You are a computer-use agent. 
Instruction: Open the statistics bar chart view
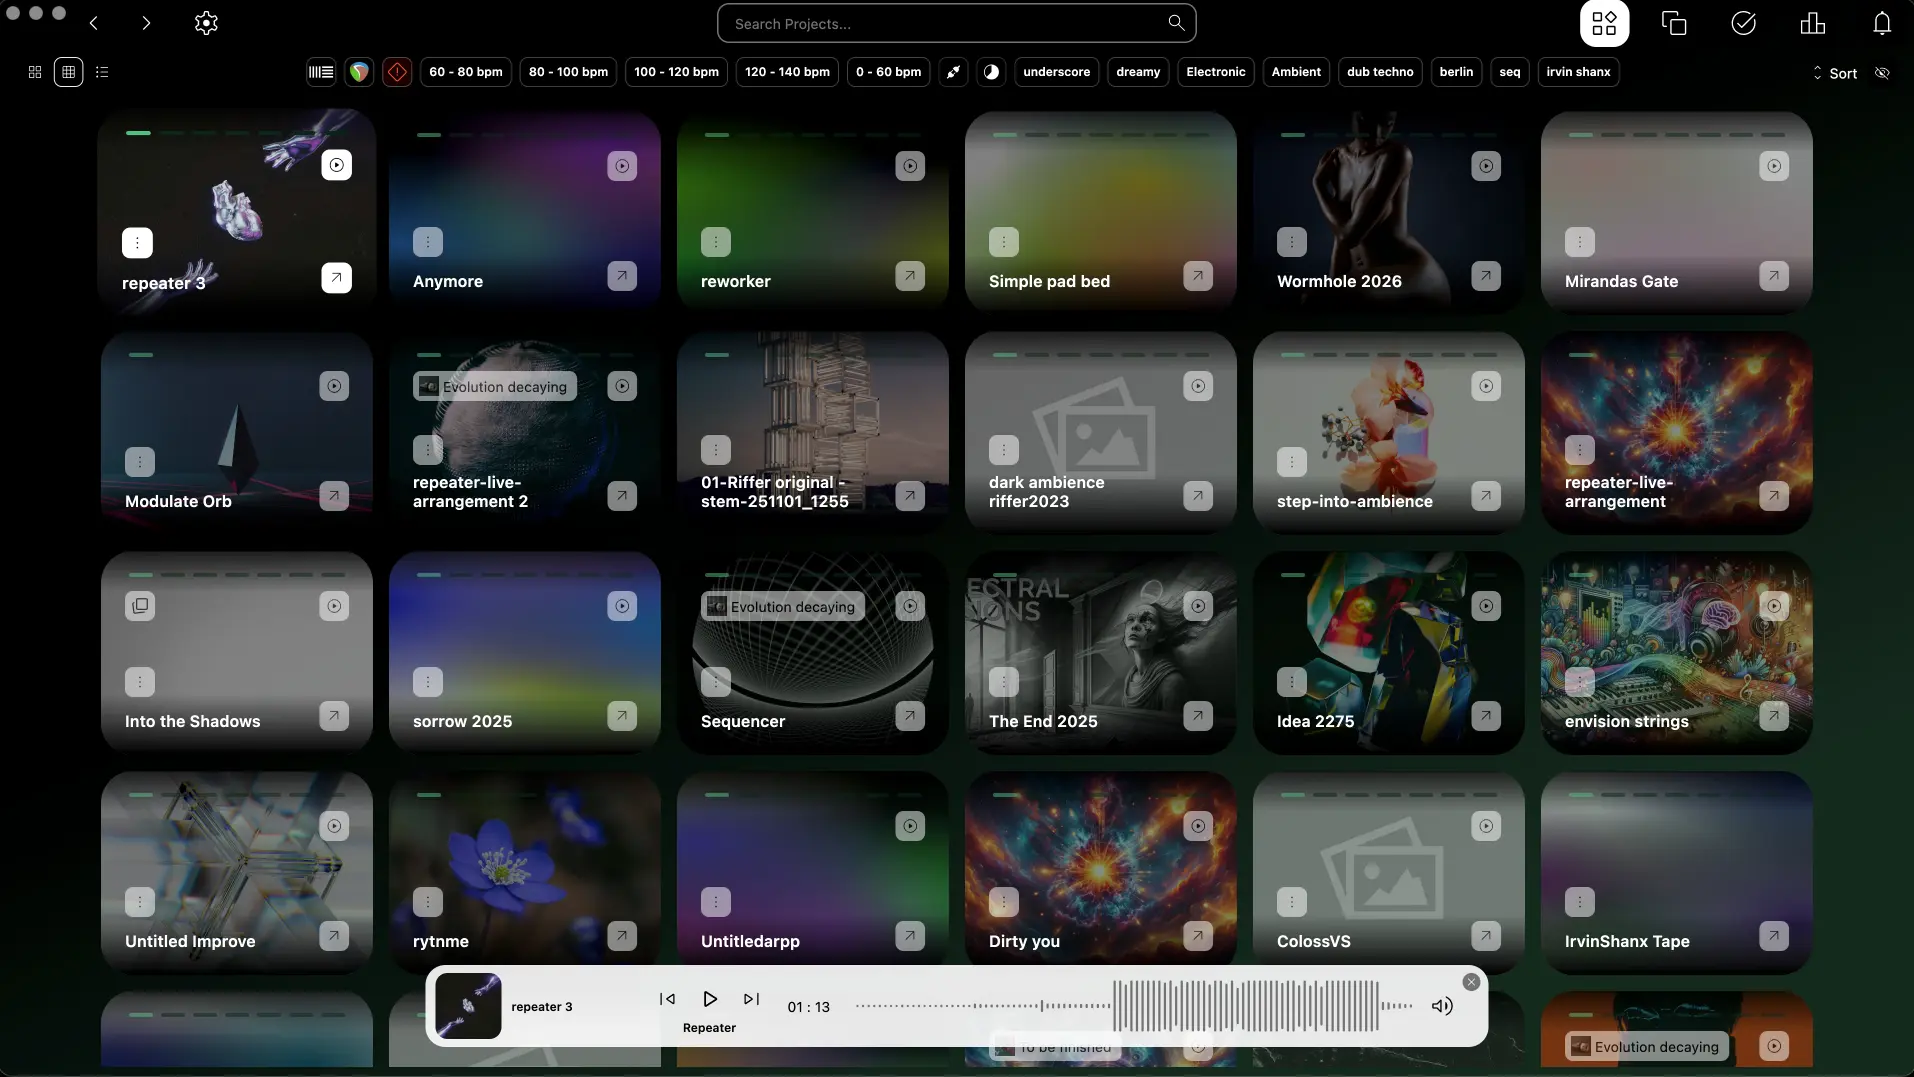(x=1812, y=23)
